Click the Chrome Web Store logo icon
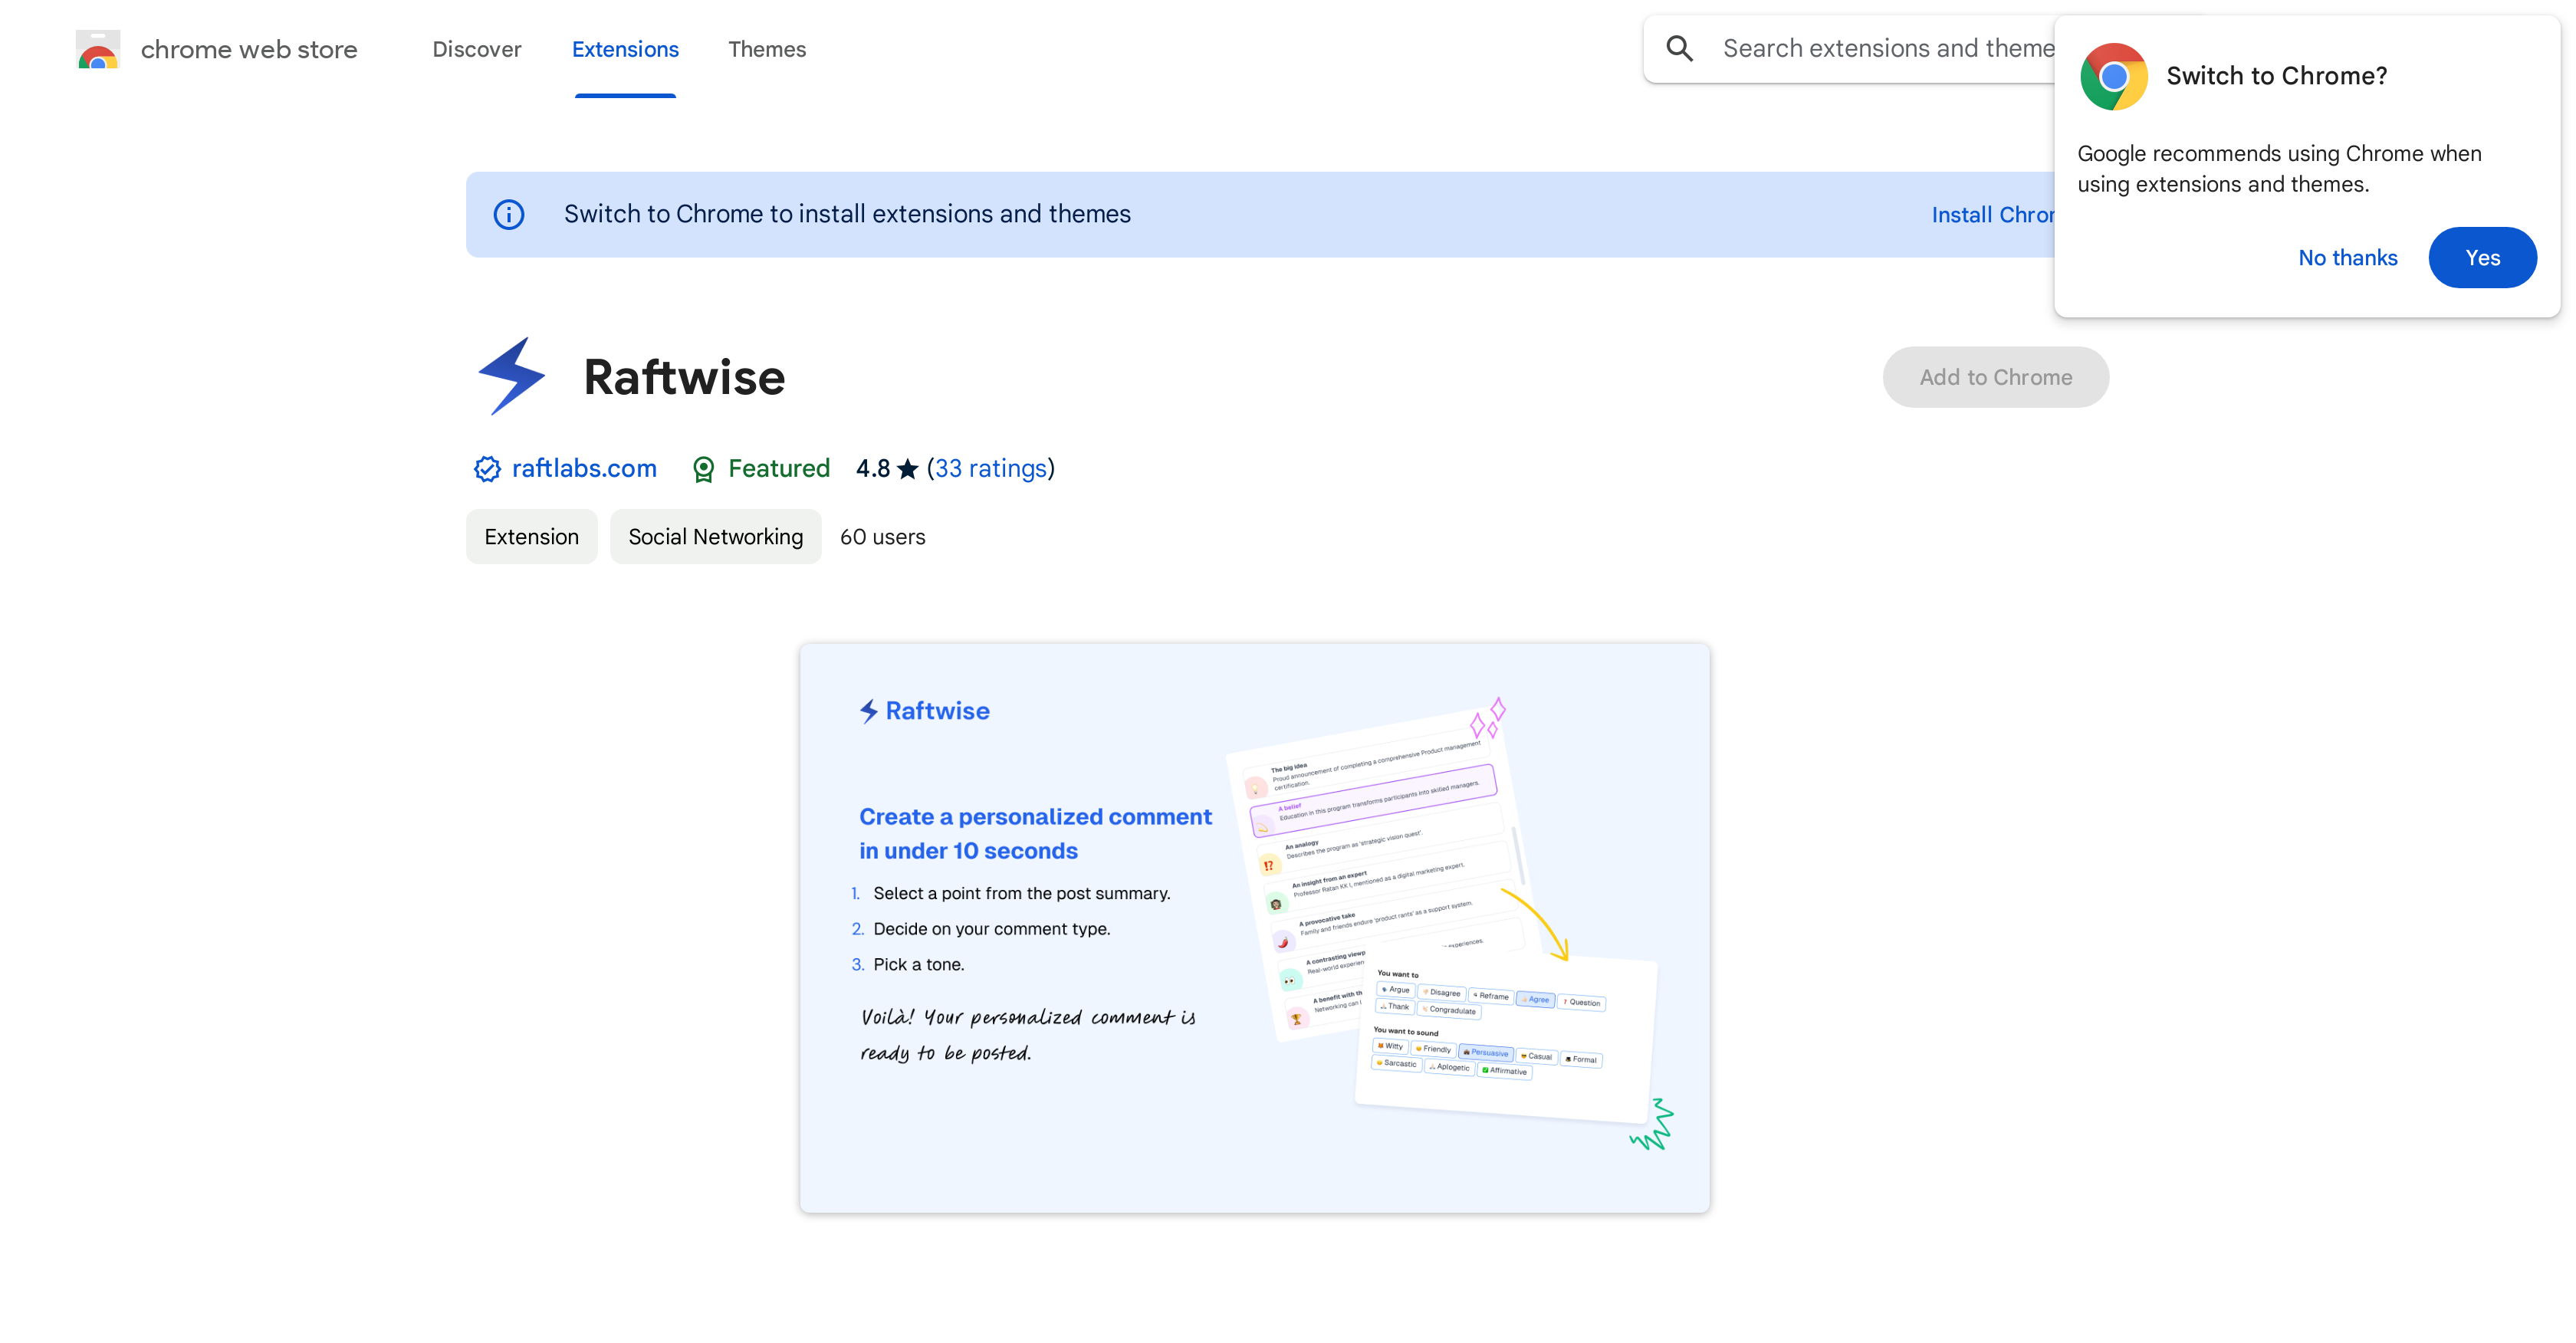2576x1343 pixels. pos(97,49)
